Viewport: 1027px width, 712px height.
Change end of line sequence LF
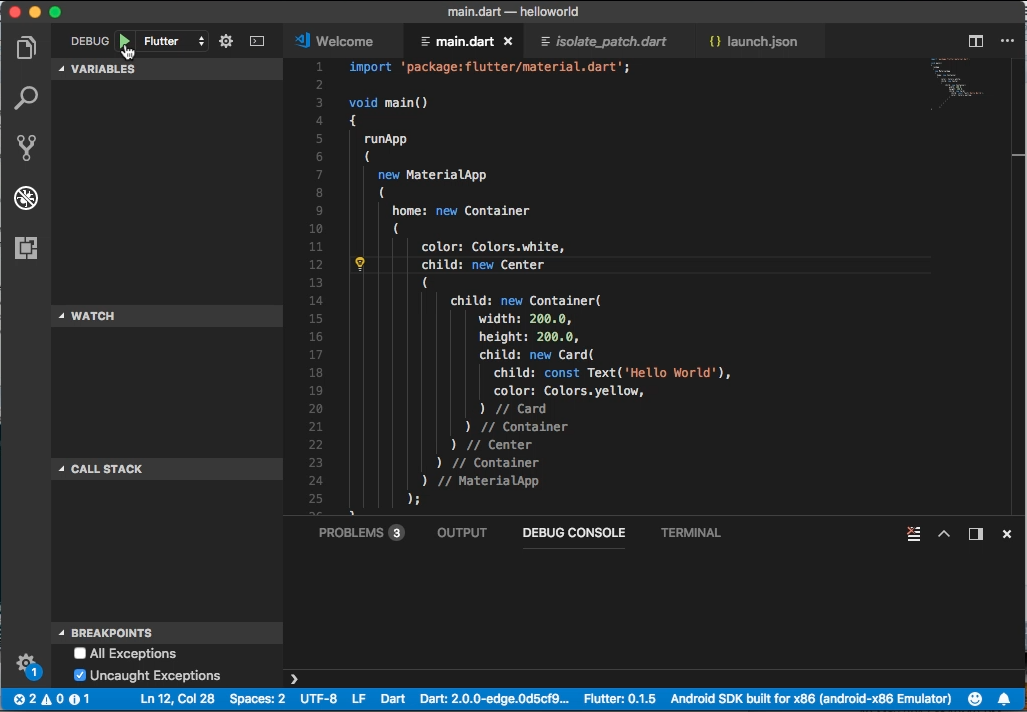359,699
